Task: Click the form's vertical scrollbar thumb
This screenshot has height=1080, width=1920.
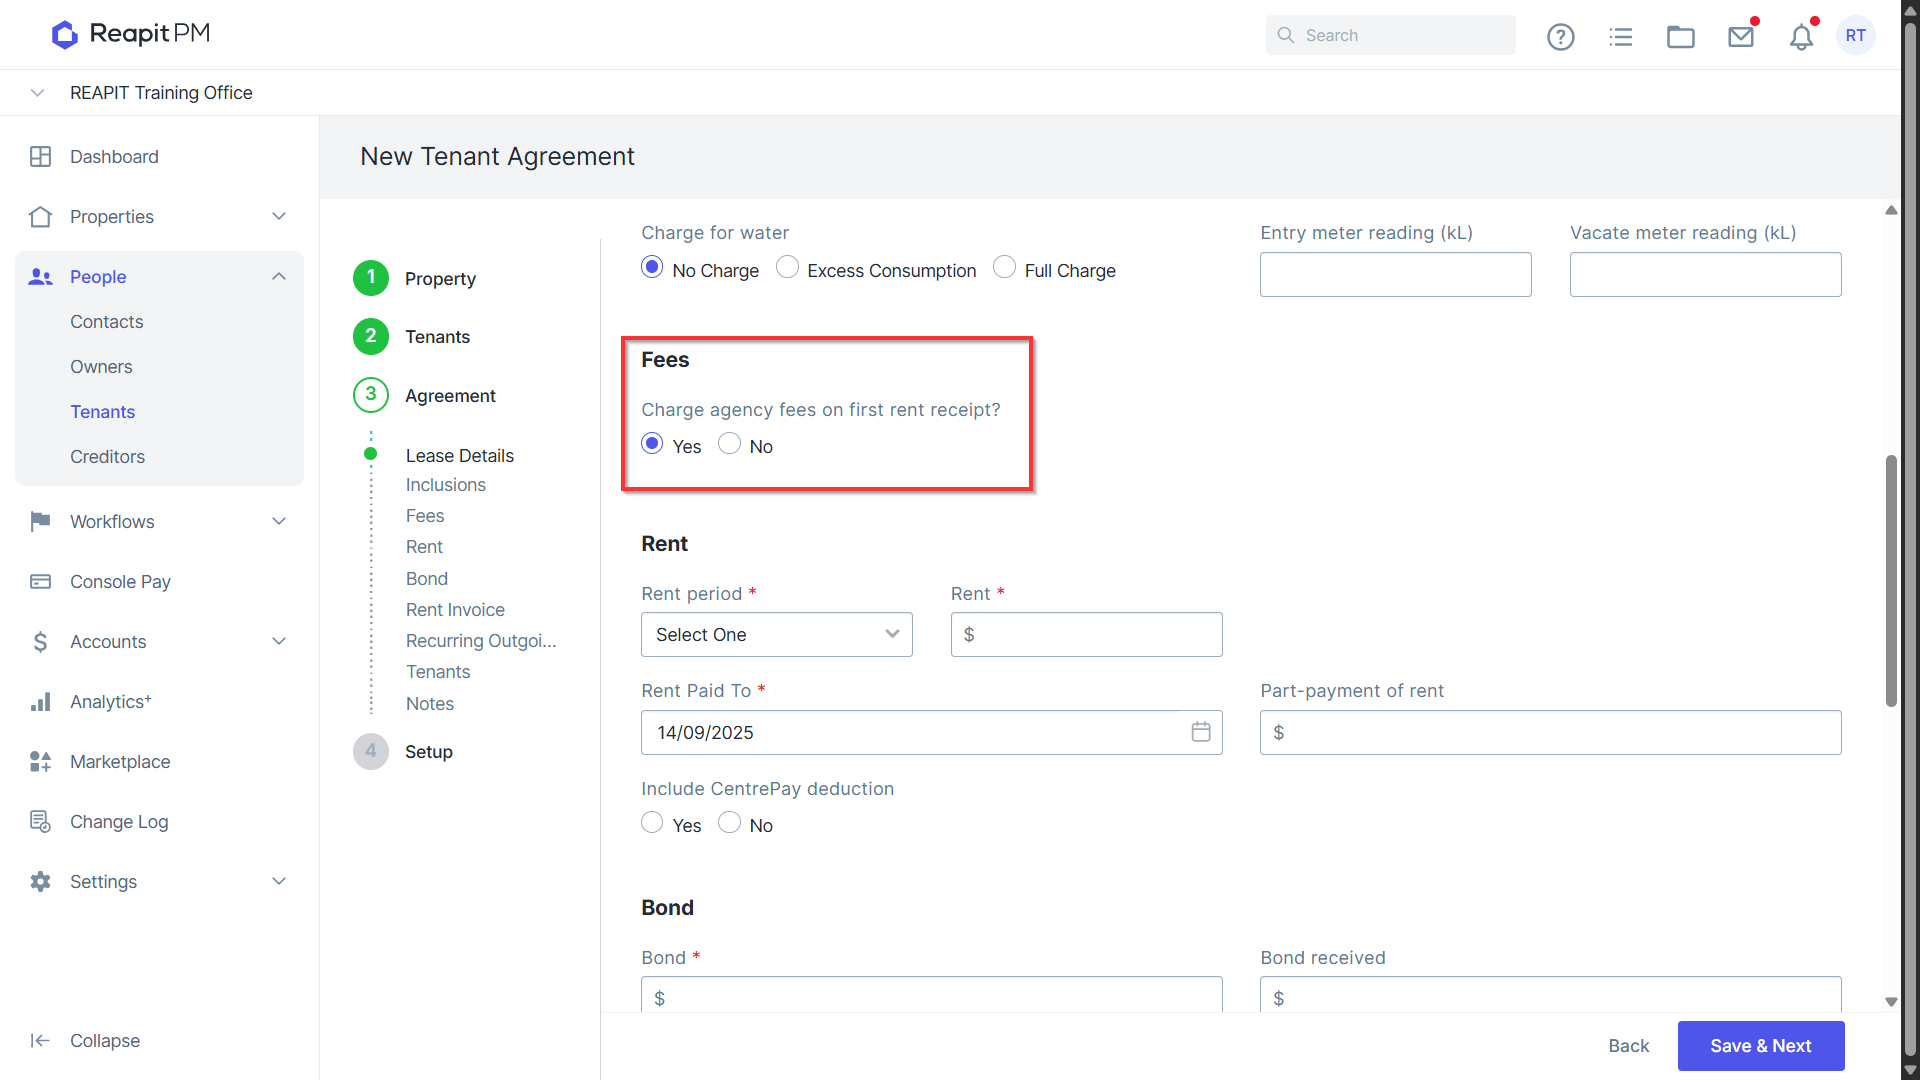Action: click(x=1891, y=580)
